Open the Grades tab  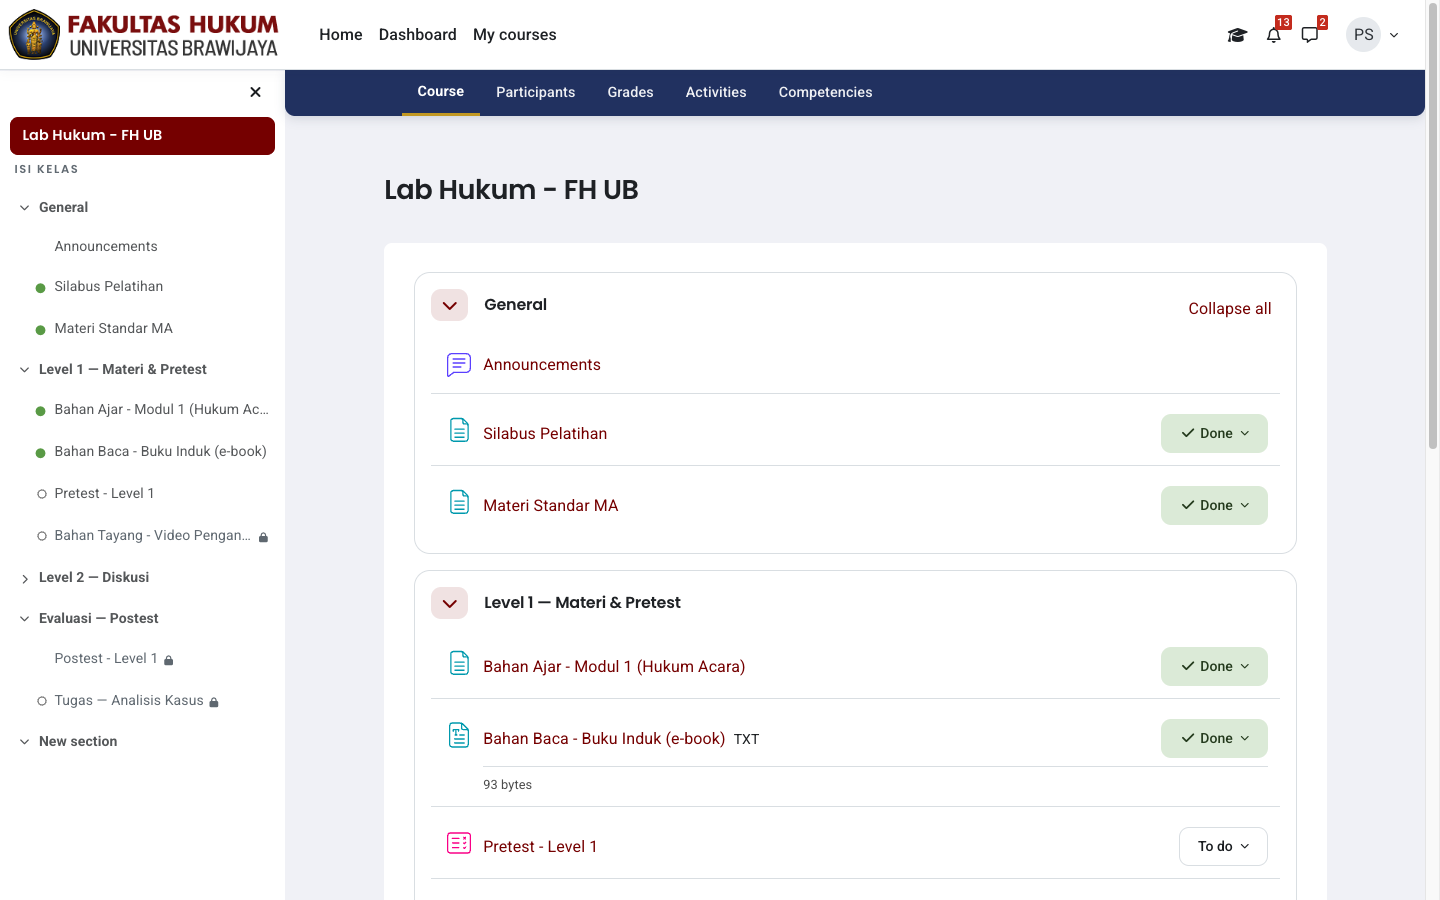630,92
